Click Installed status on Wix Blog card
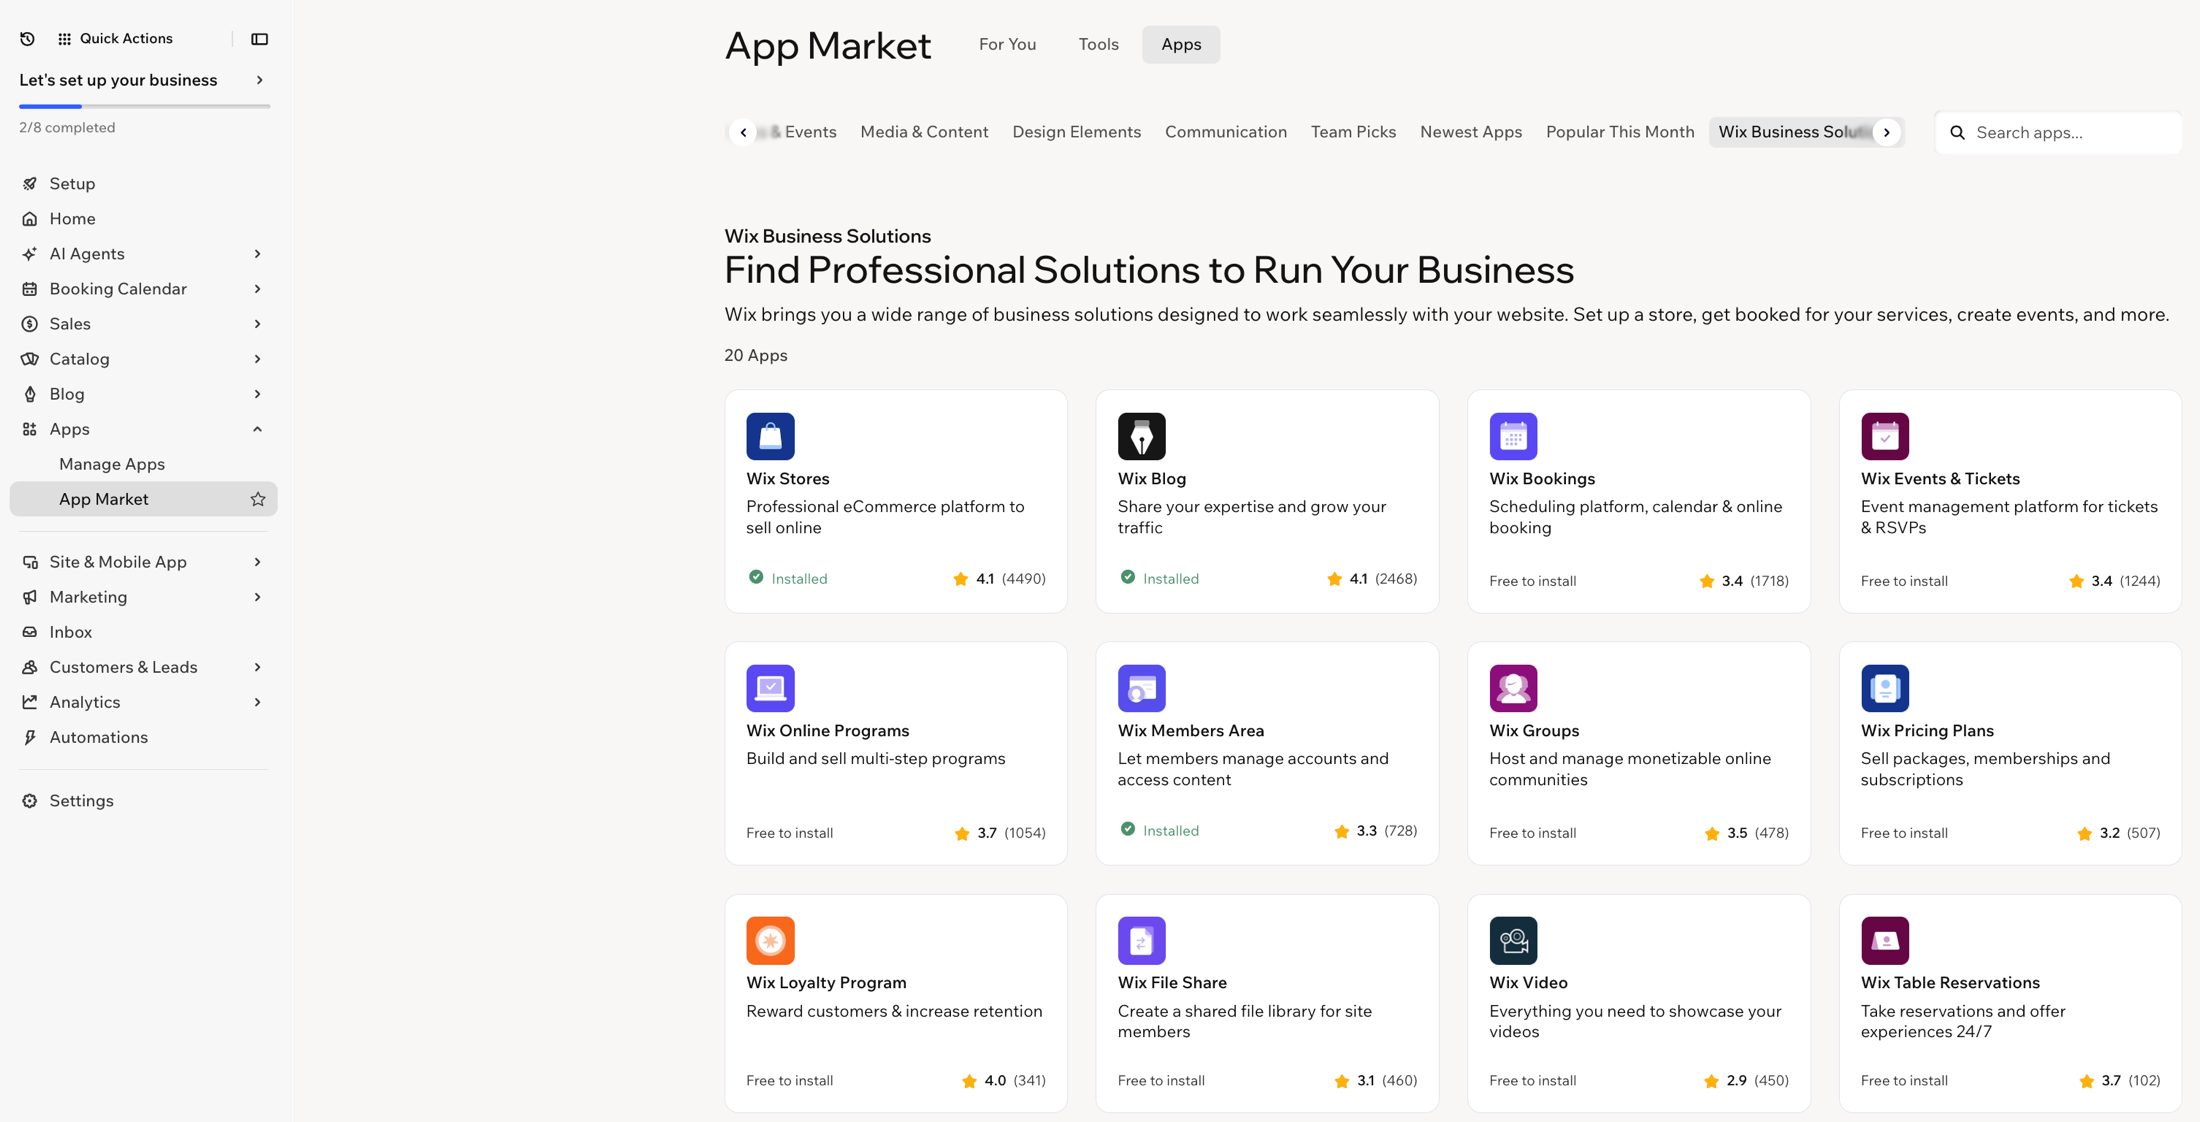 click(1159, 579)
